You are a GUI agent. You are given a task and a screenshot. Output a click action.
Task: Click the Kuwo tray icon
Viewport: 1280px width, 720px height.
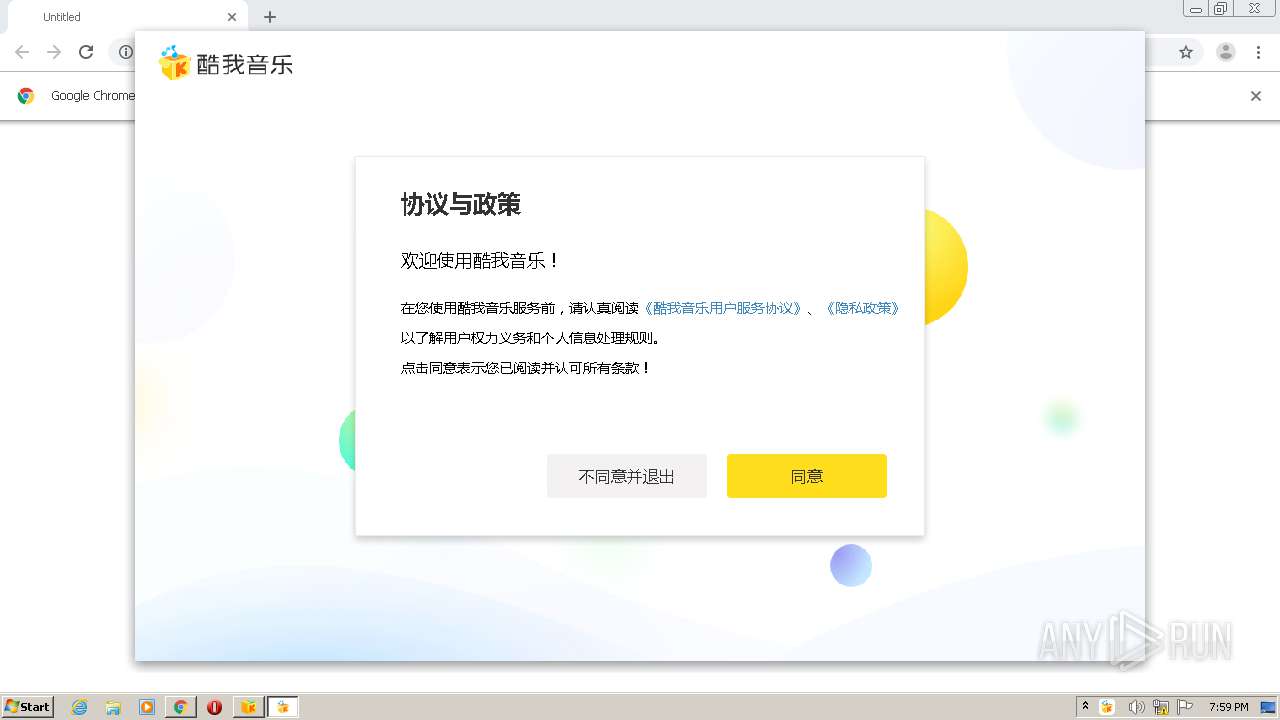(1107, 707)
